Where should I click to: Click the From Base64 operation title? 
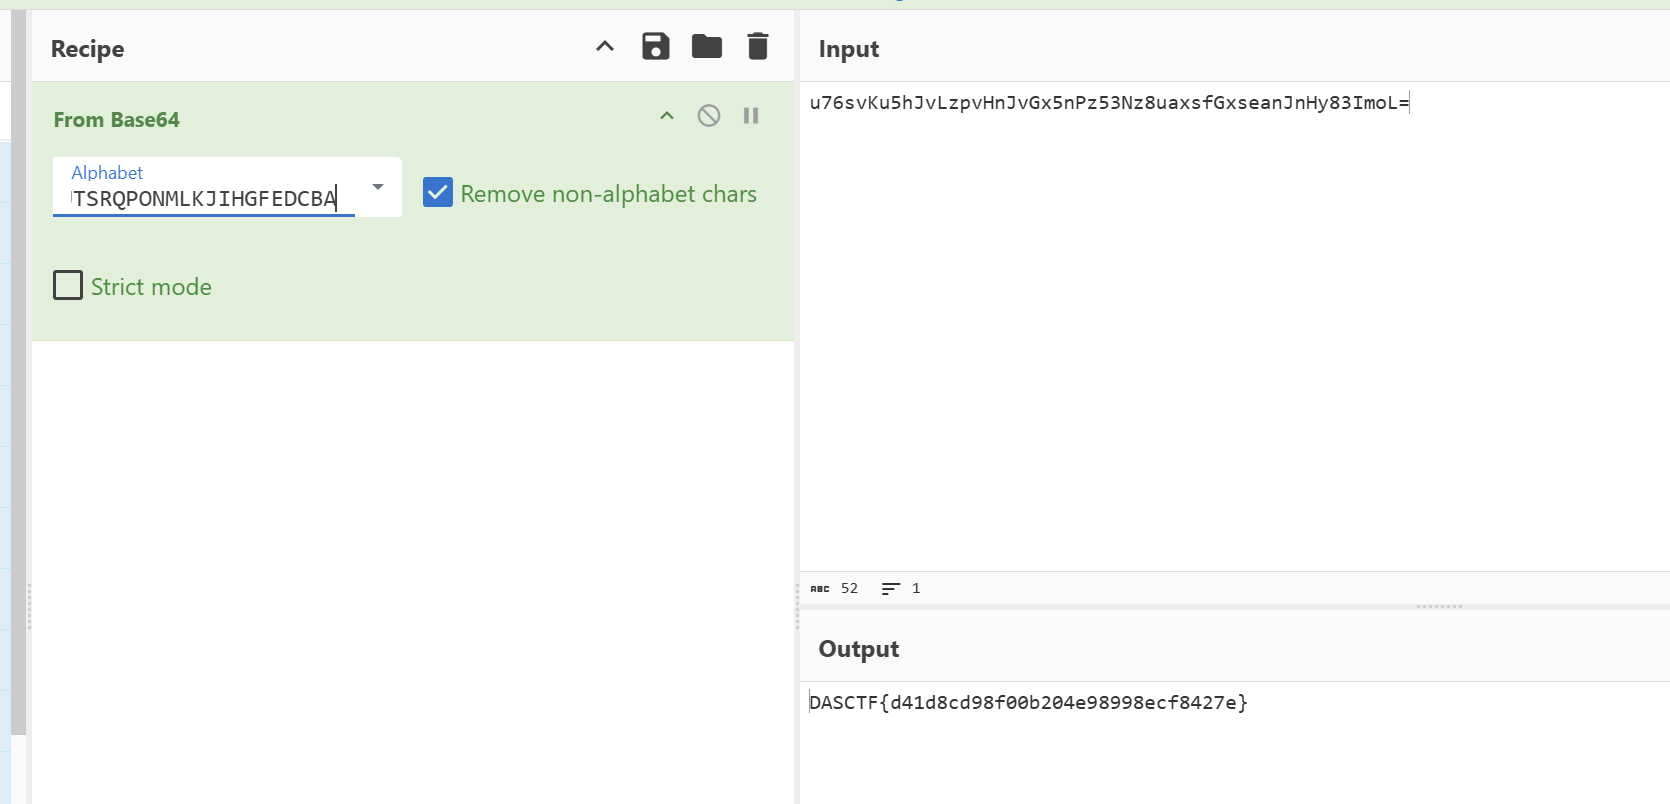tap(117, 120)
